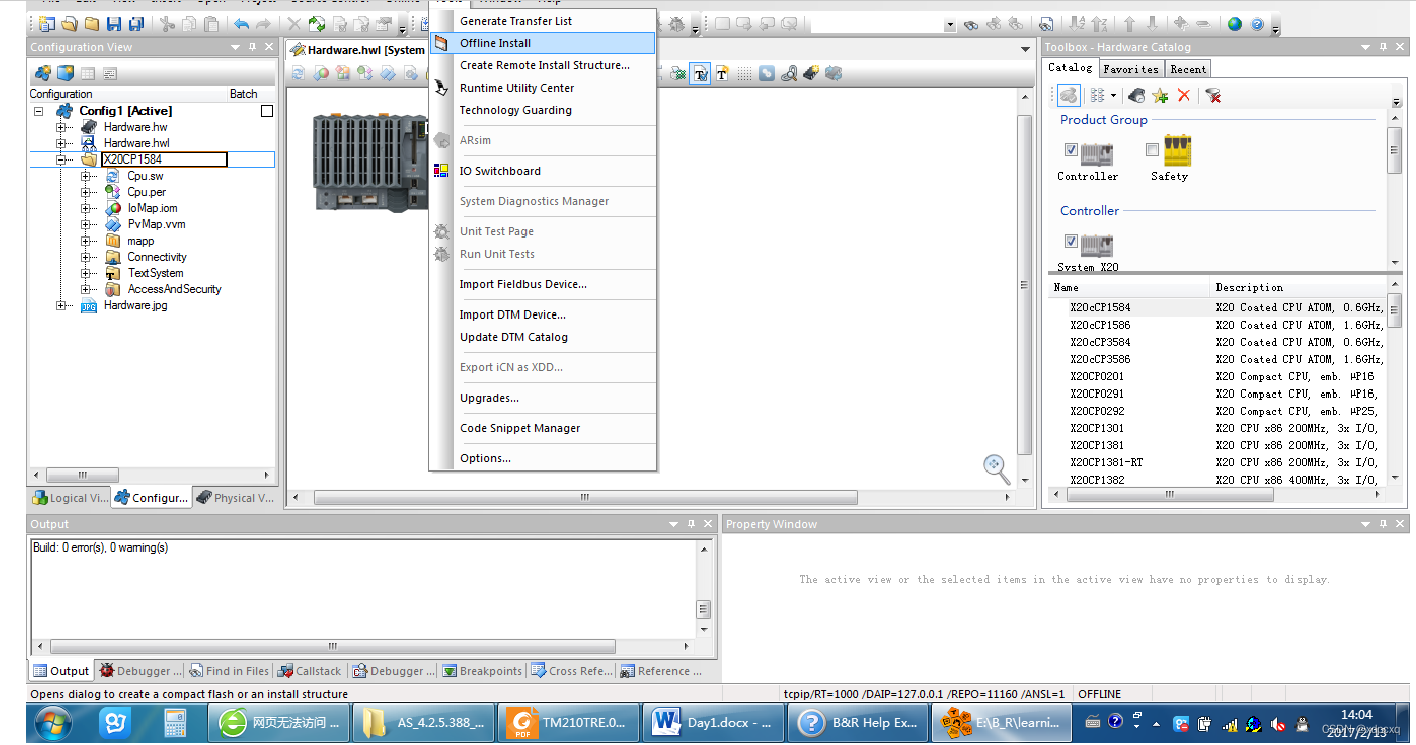This screenshot has width=1416, height=745.
Task: Switch to the Recent tab in Toolbox
Action: pyautogui.click(x=1188, y=69)
